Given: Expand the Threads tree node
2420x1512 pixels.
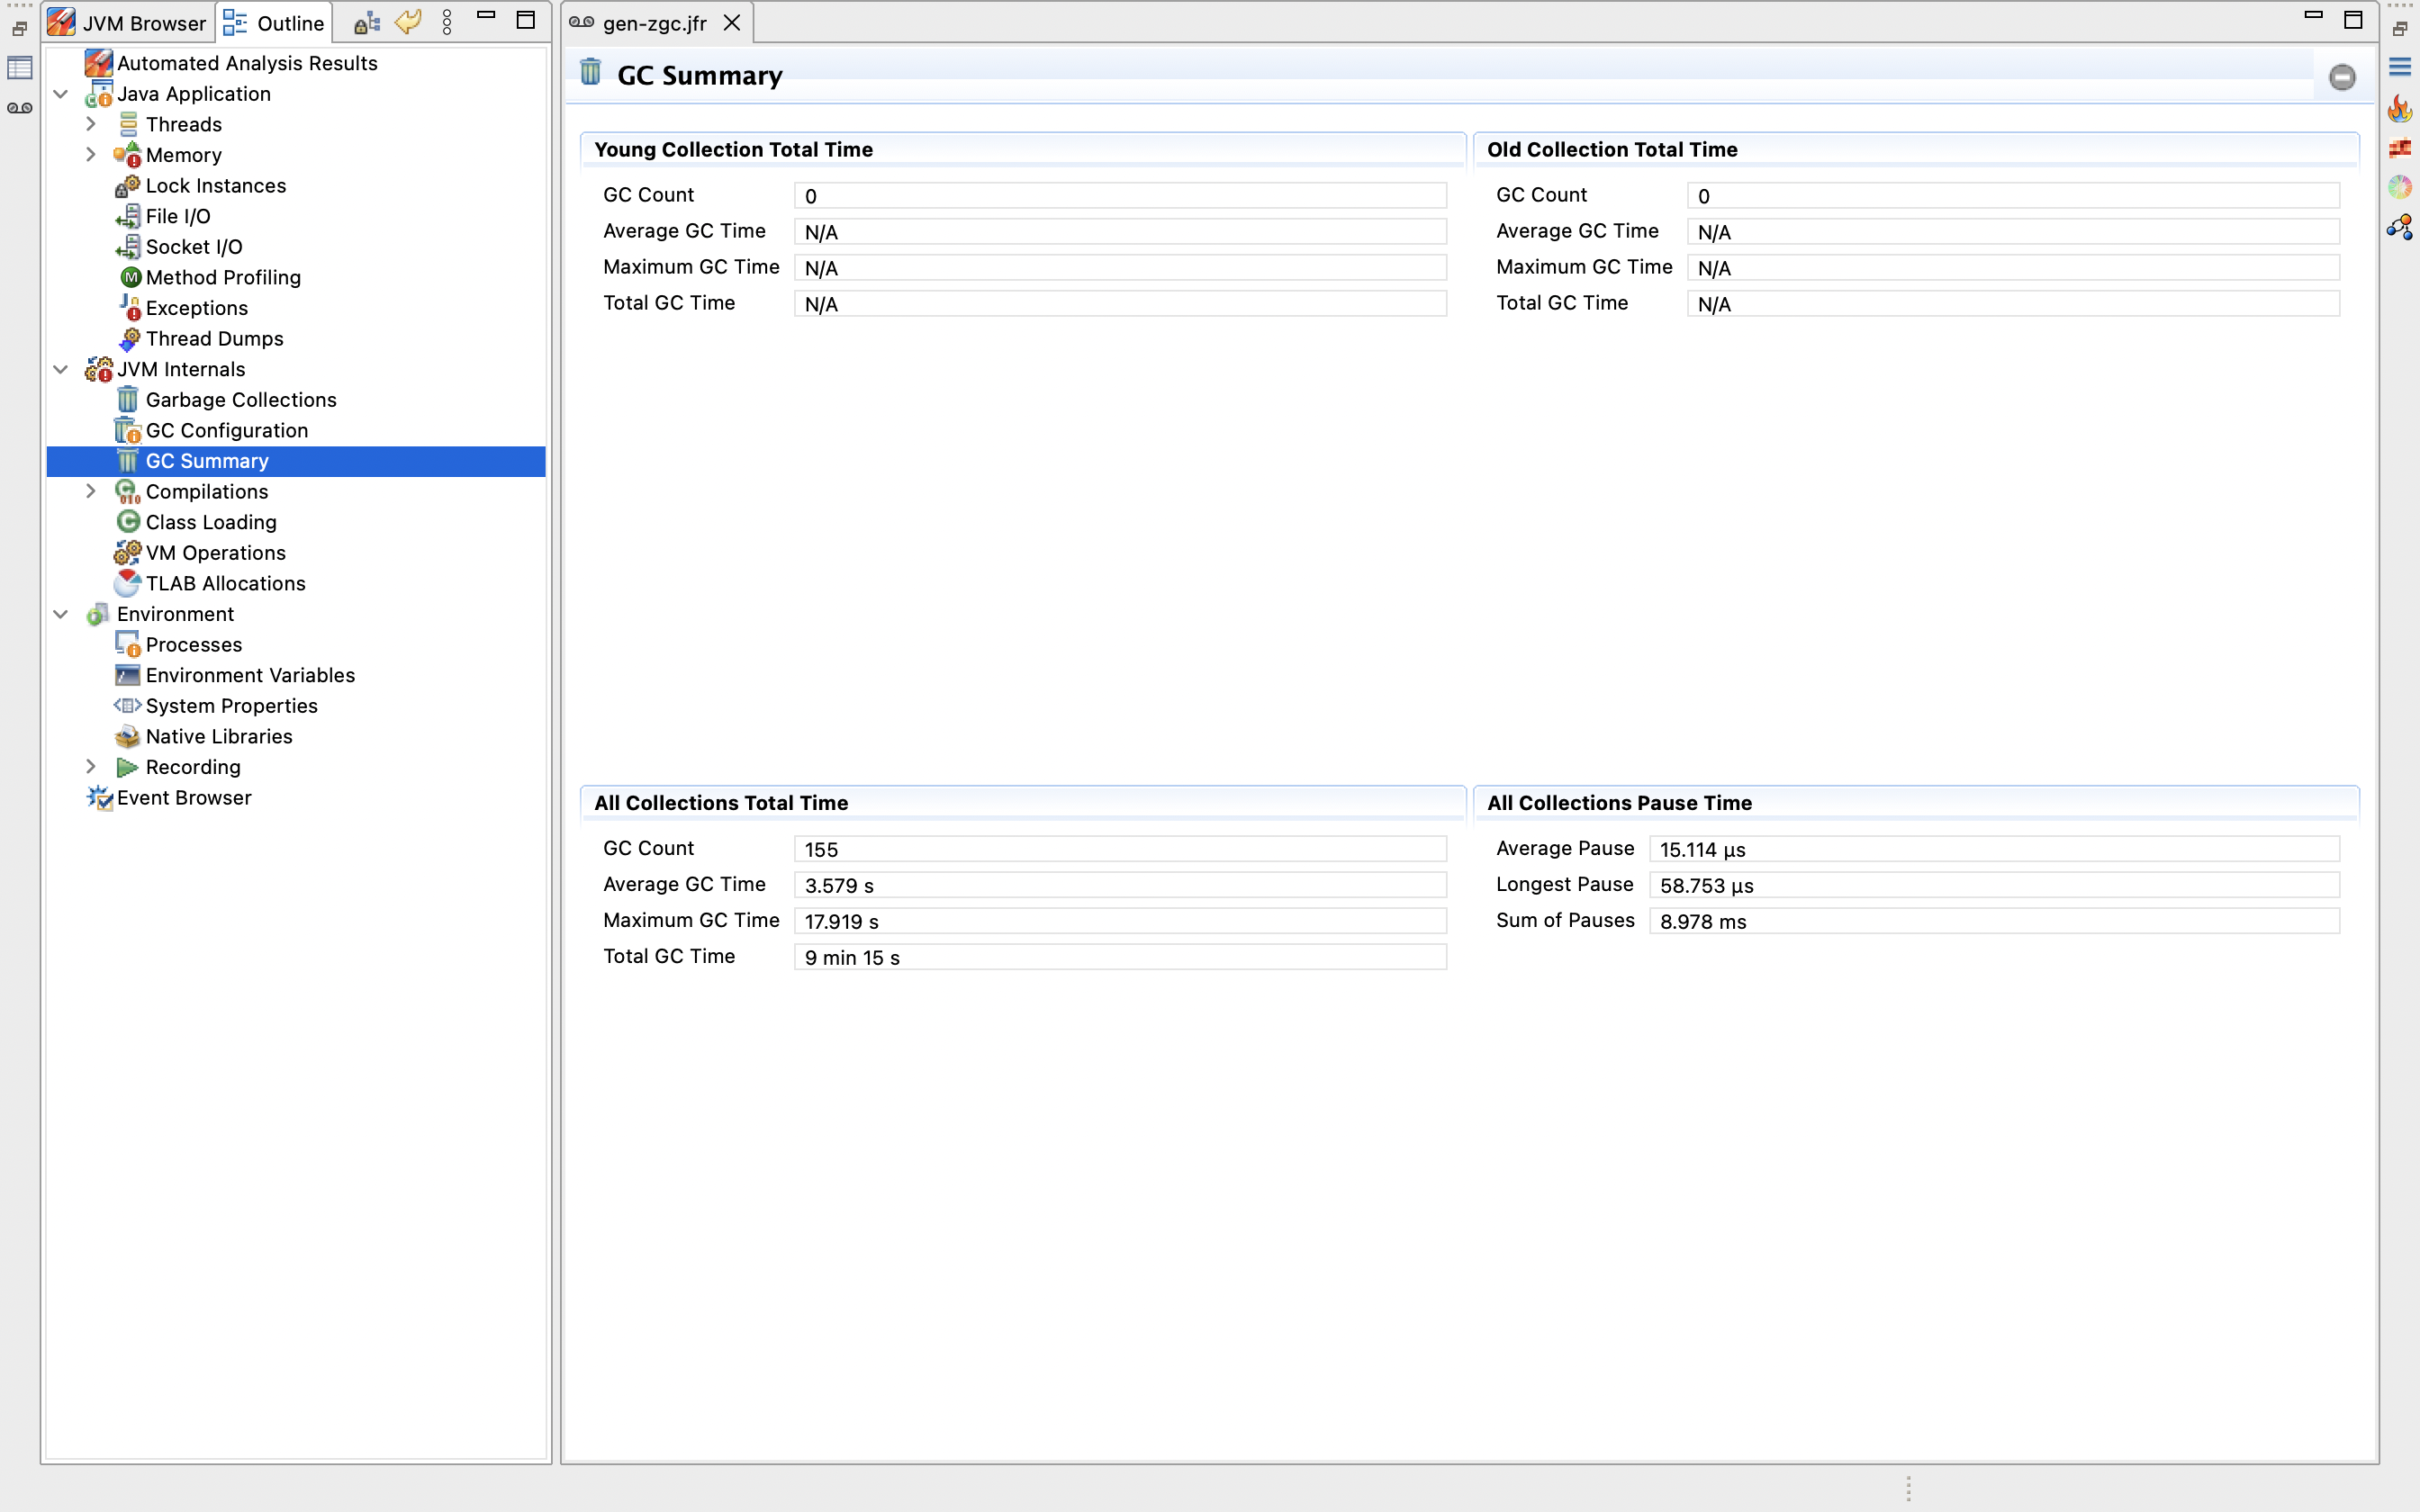Looking at the screenshot, I should point(91,124).
